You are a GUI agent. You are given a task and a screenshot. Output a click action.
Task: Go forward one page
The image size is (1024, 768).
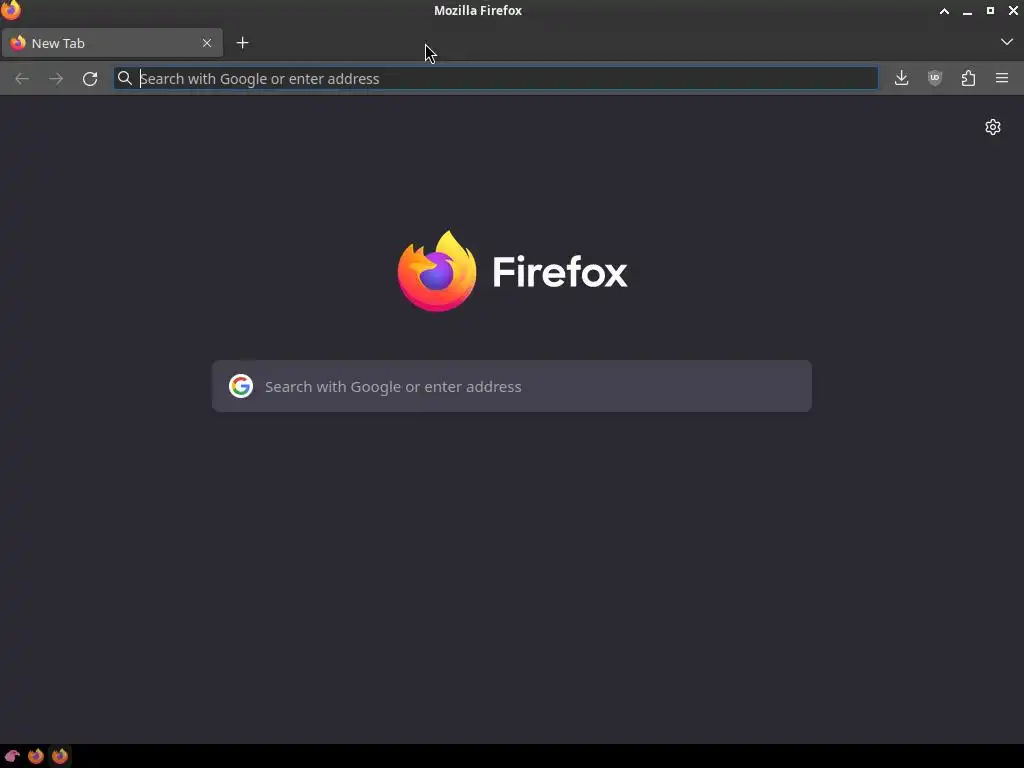click(x=56, y=78)
